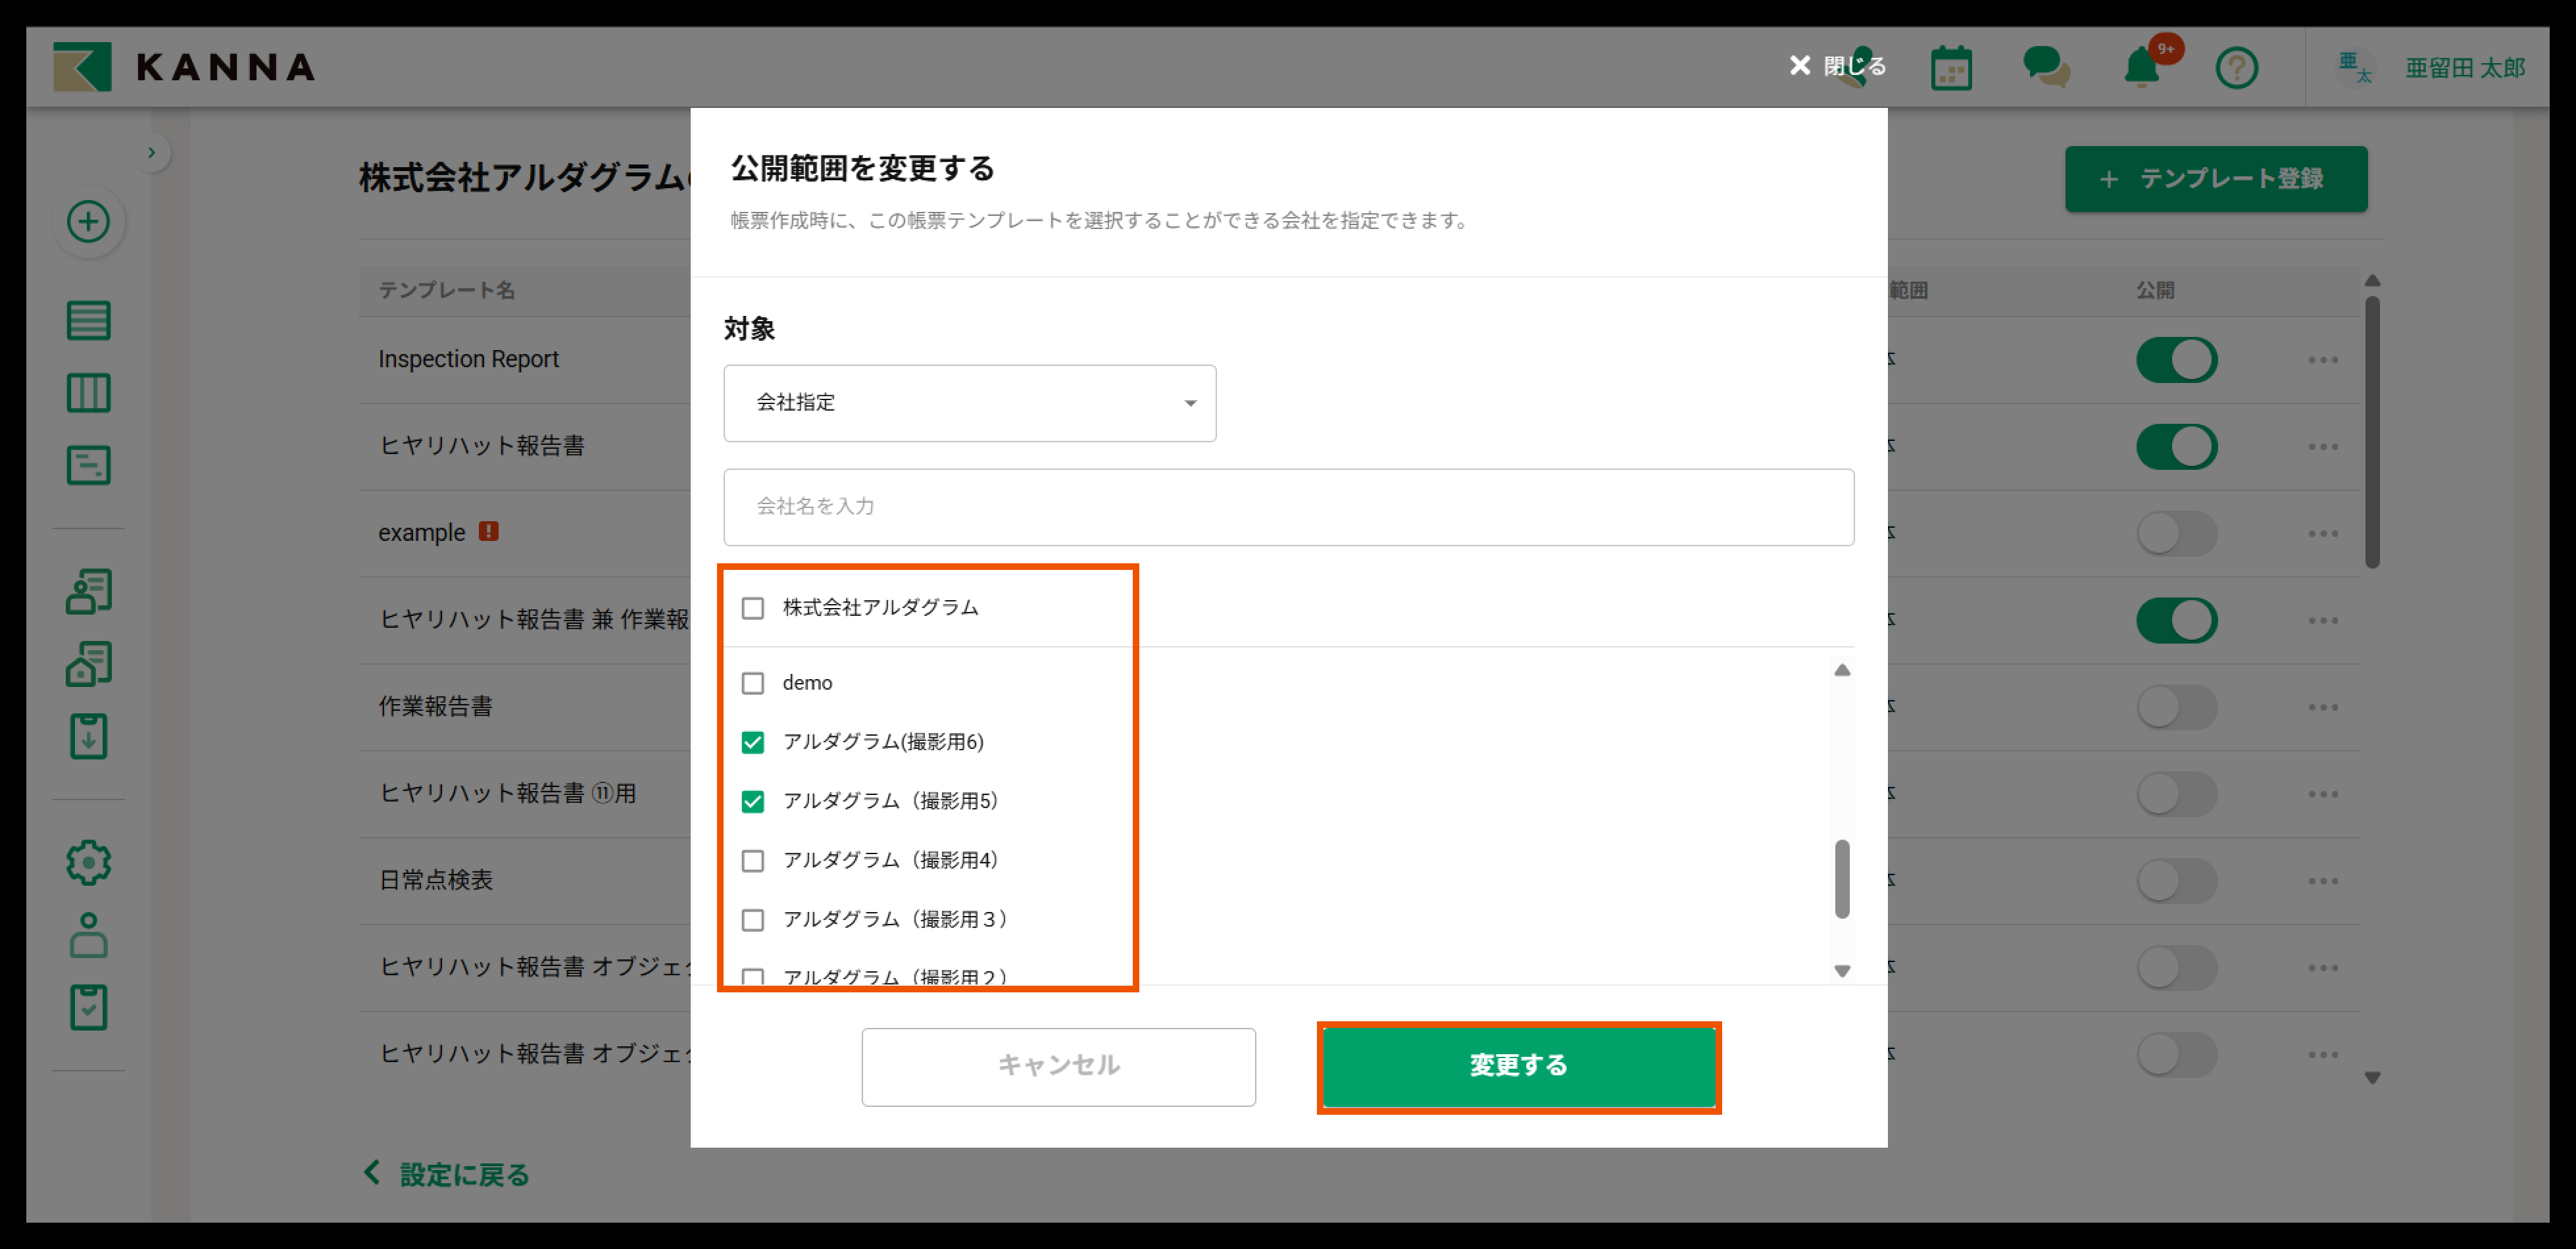Open the notifications bell icon

click(2141, 68)
